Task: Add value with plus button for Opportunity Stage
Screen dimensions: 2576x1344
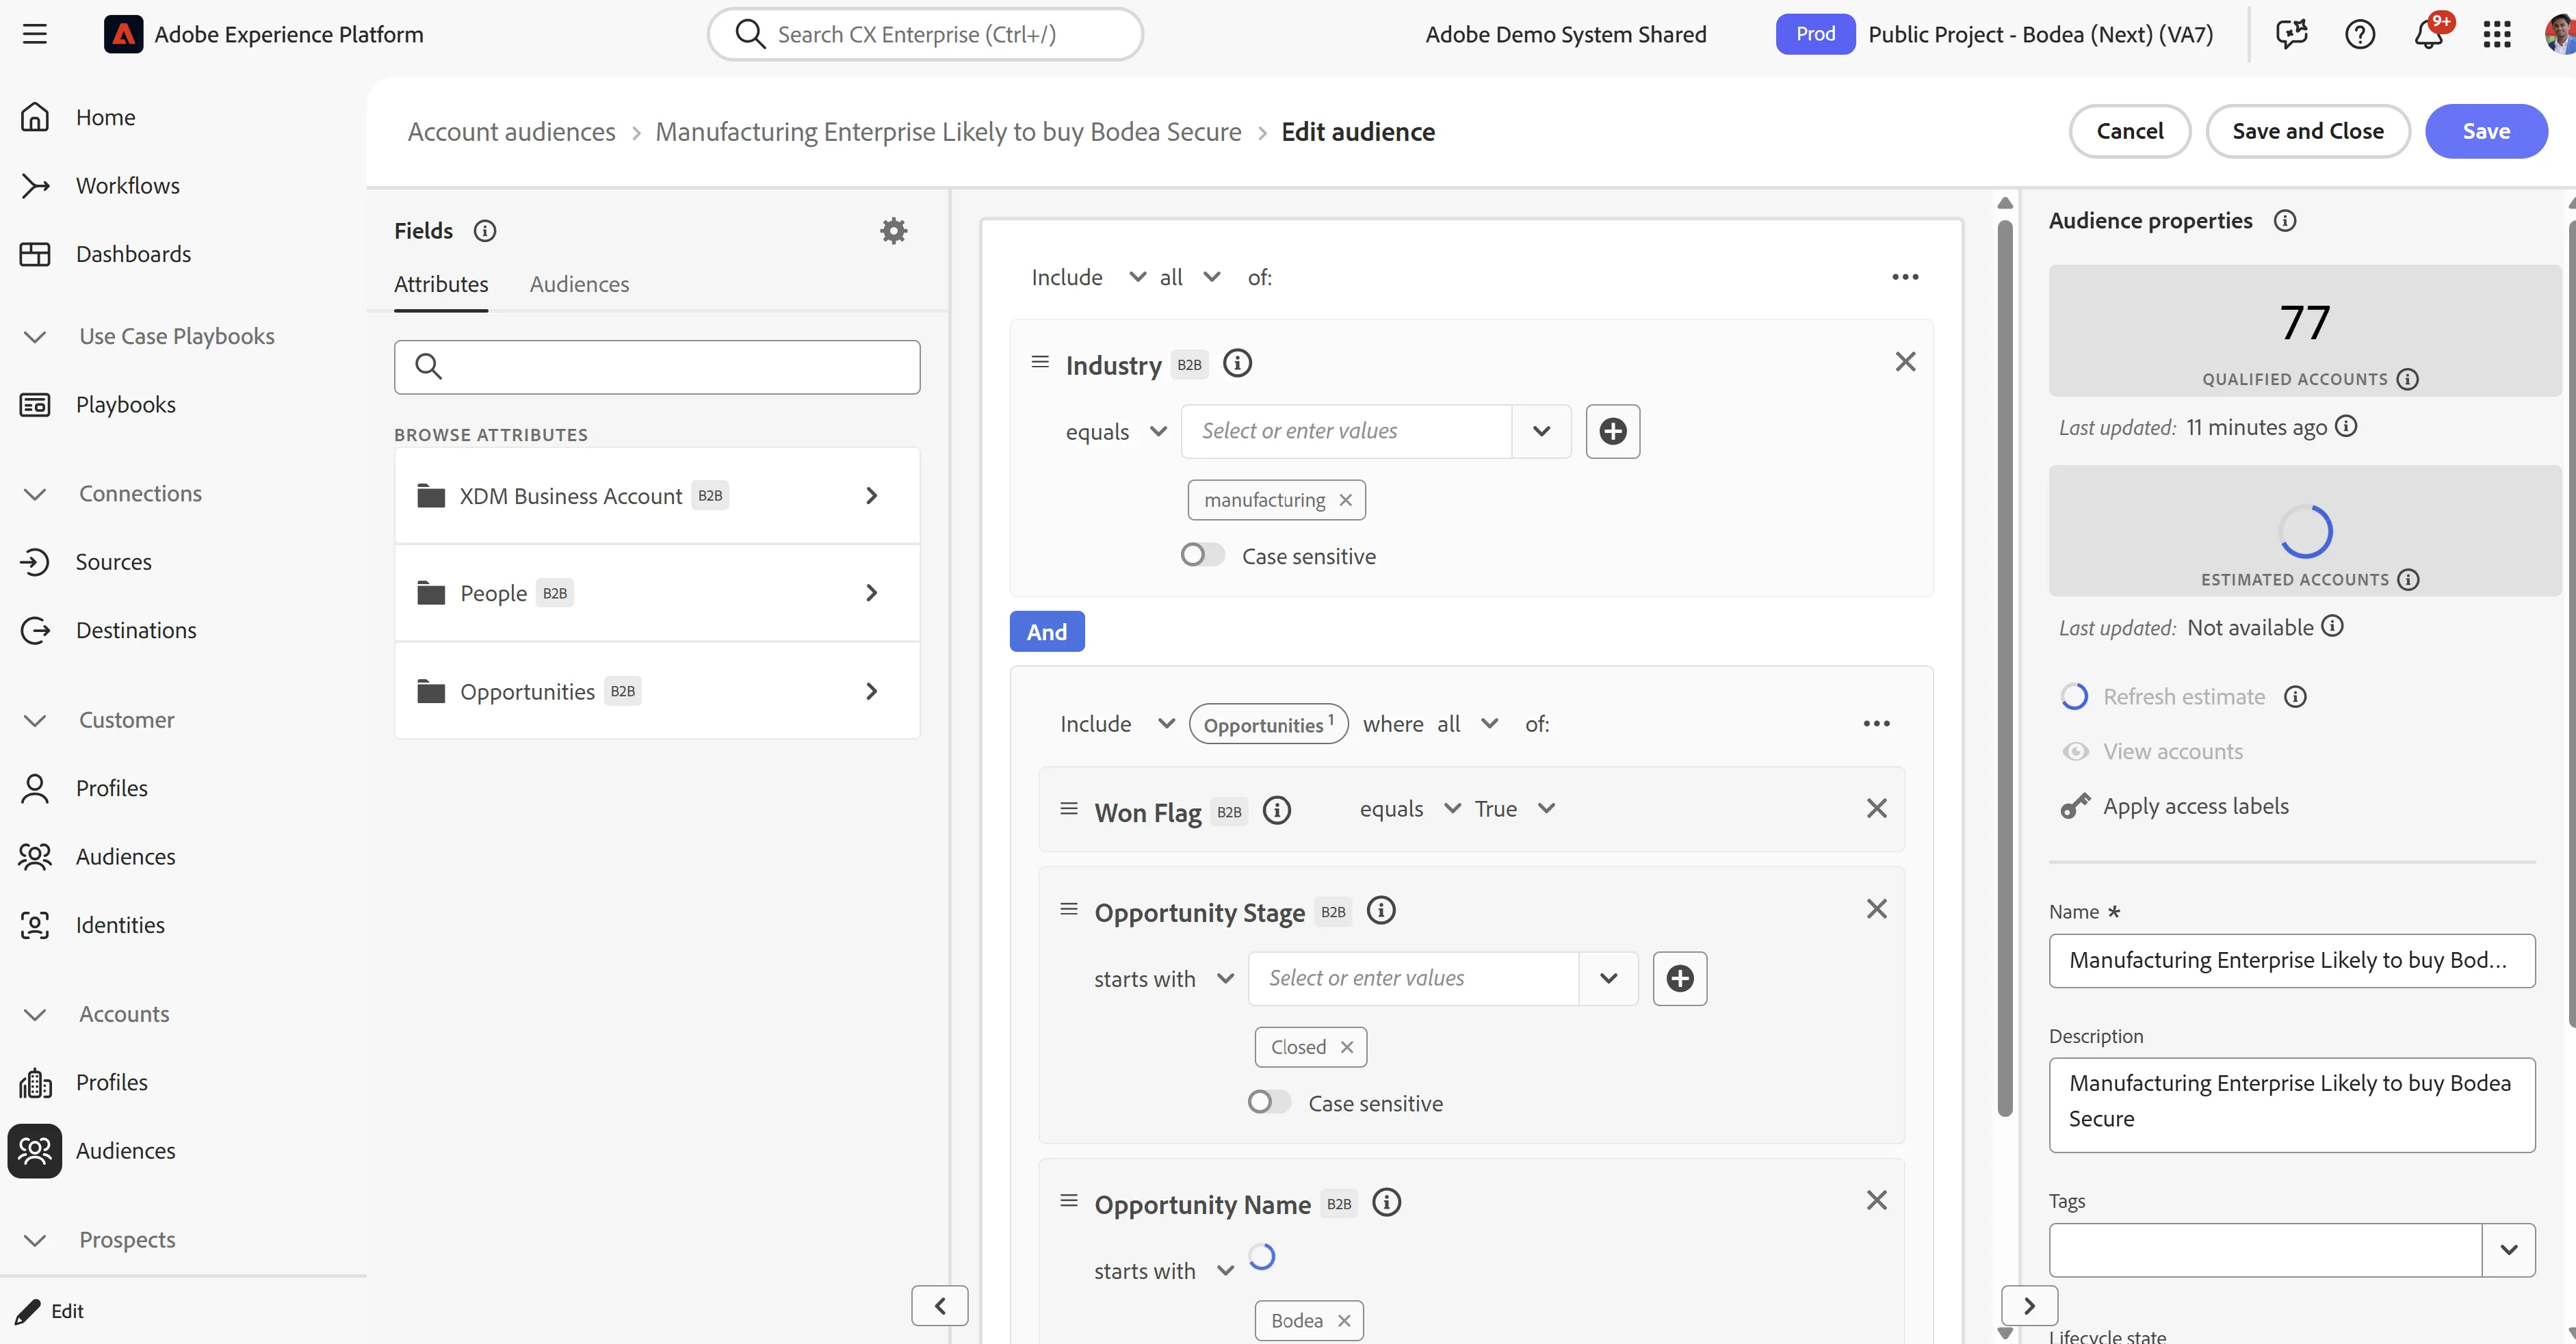Action: [1680, 978]
